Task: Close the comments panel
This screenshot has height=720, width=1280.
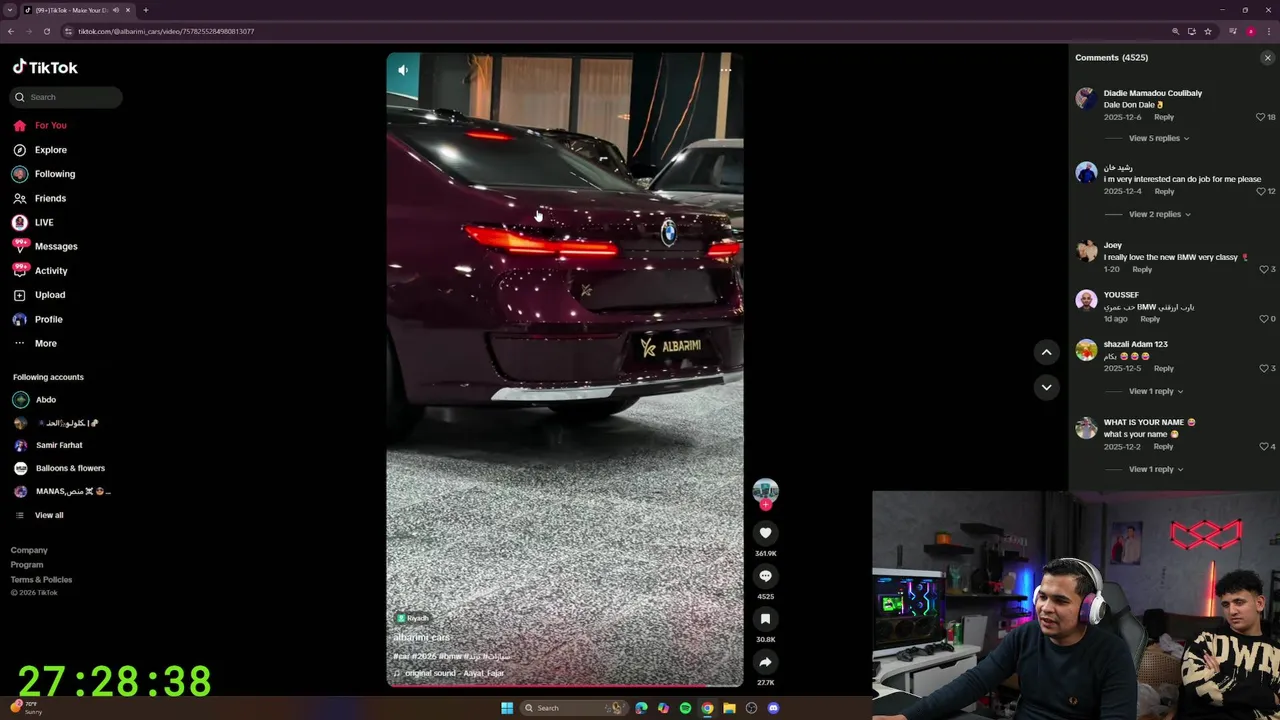Action: click(1267, 58)
